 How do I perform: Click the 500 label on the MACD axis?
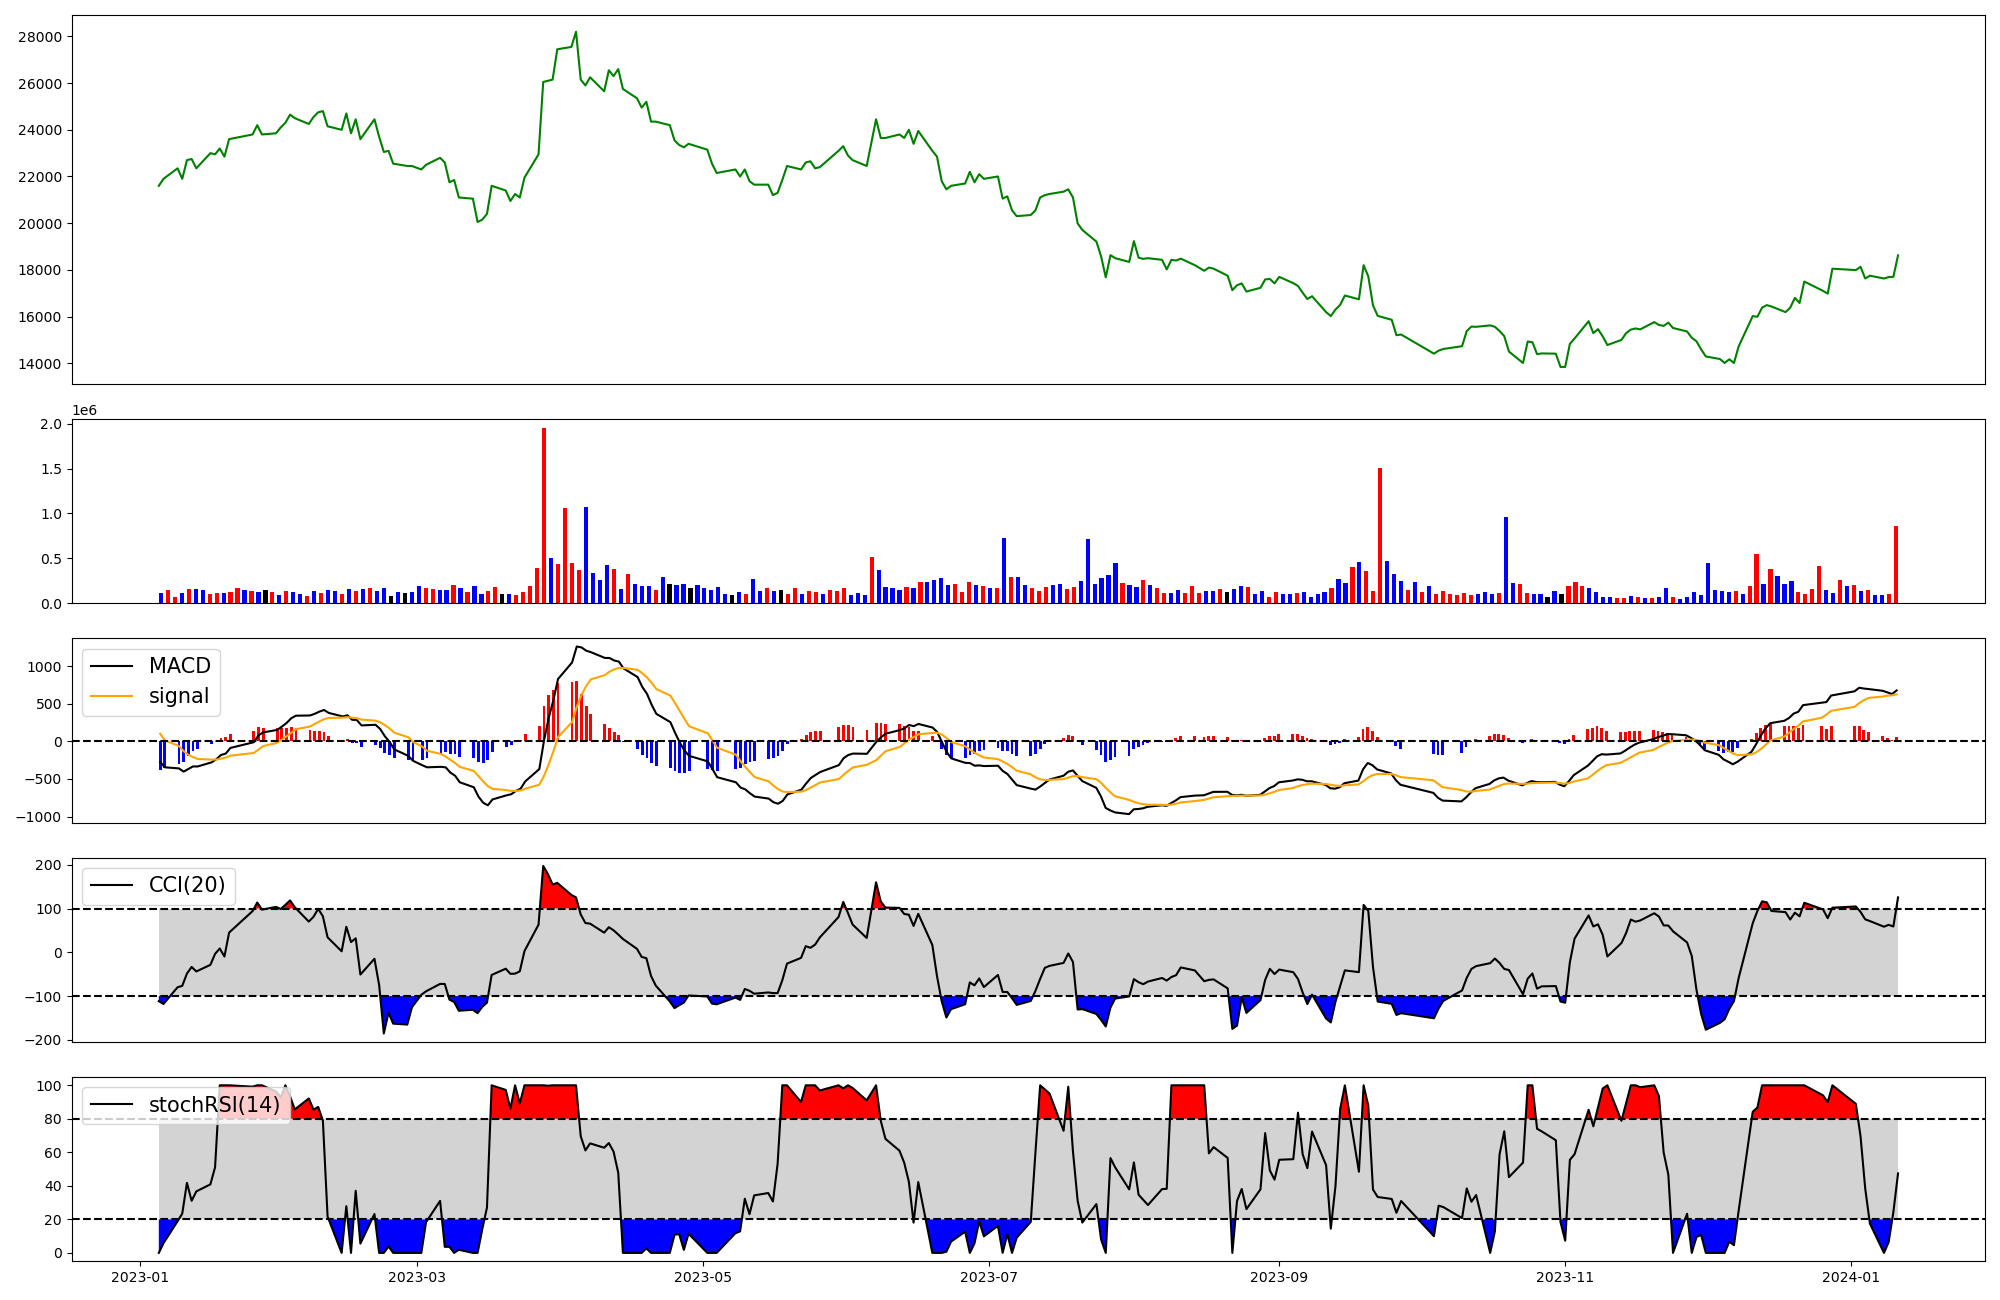tap(49, 704)
